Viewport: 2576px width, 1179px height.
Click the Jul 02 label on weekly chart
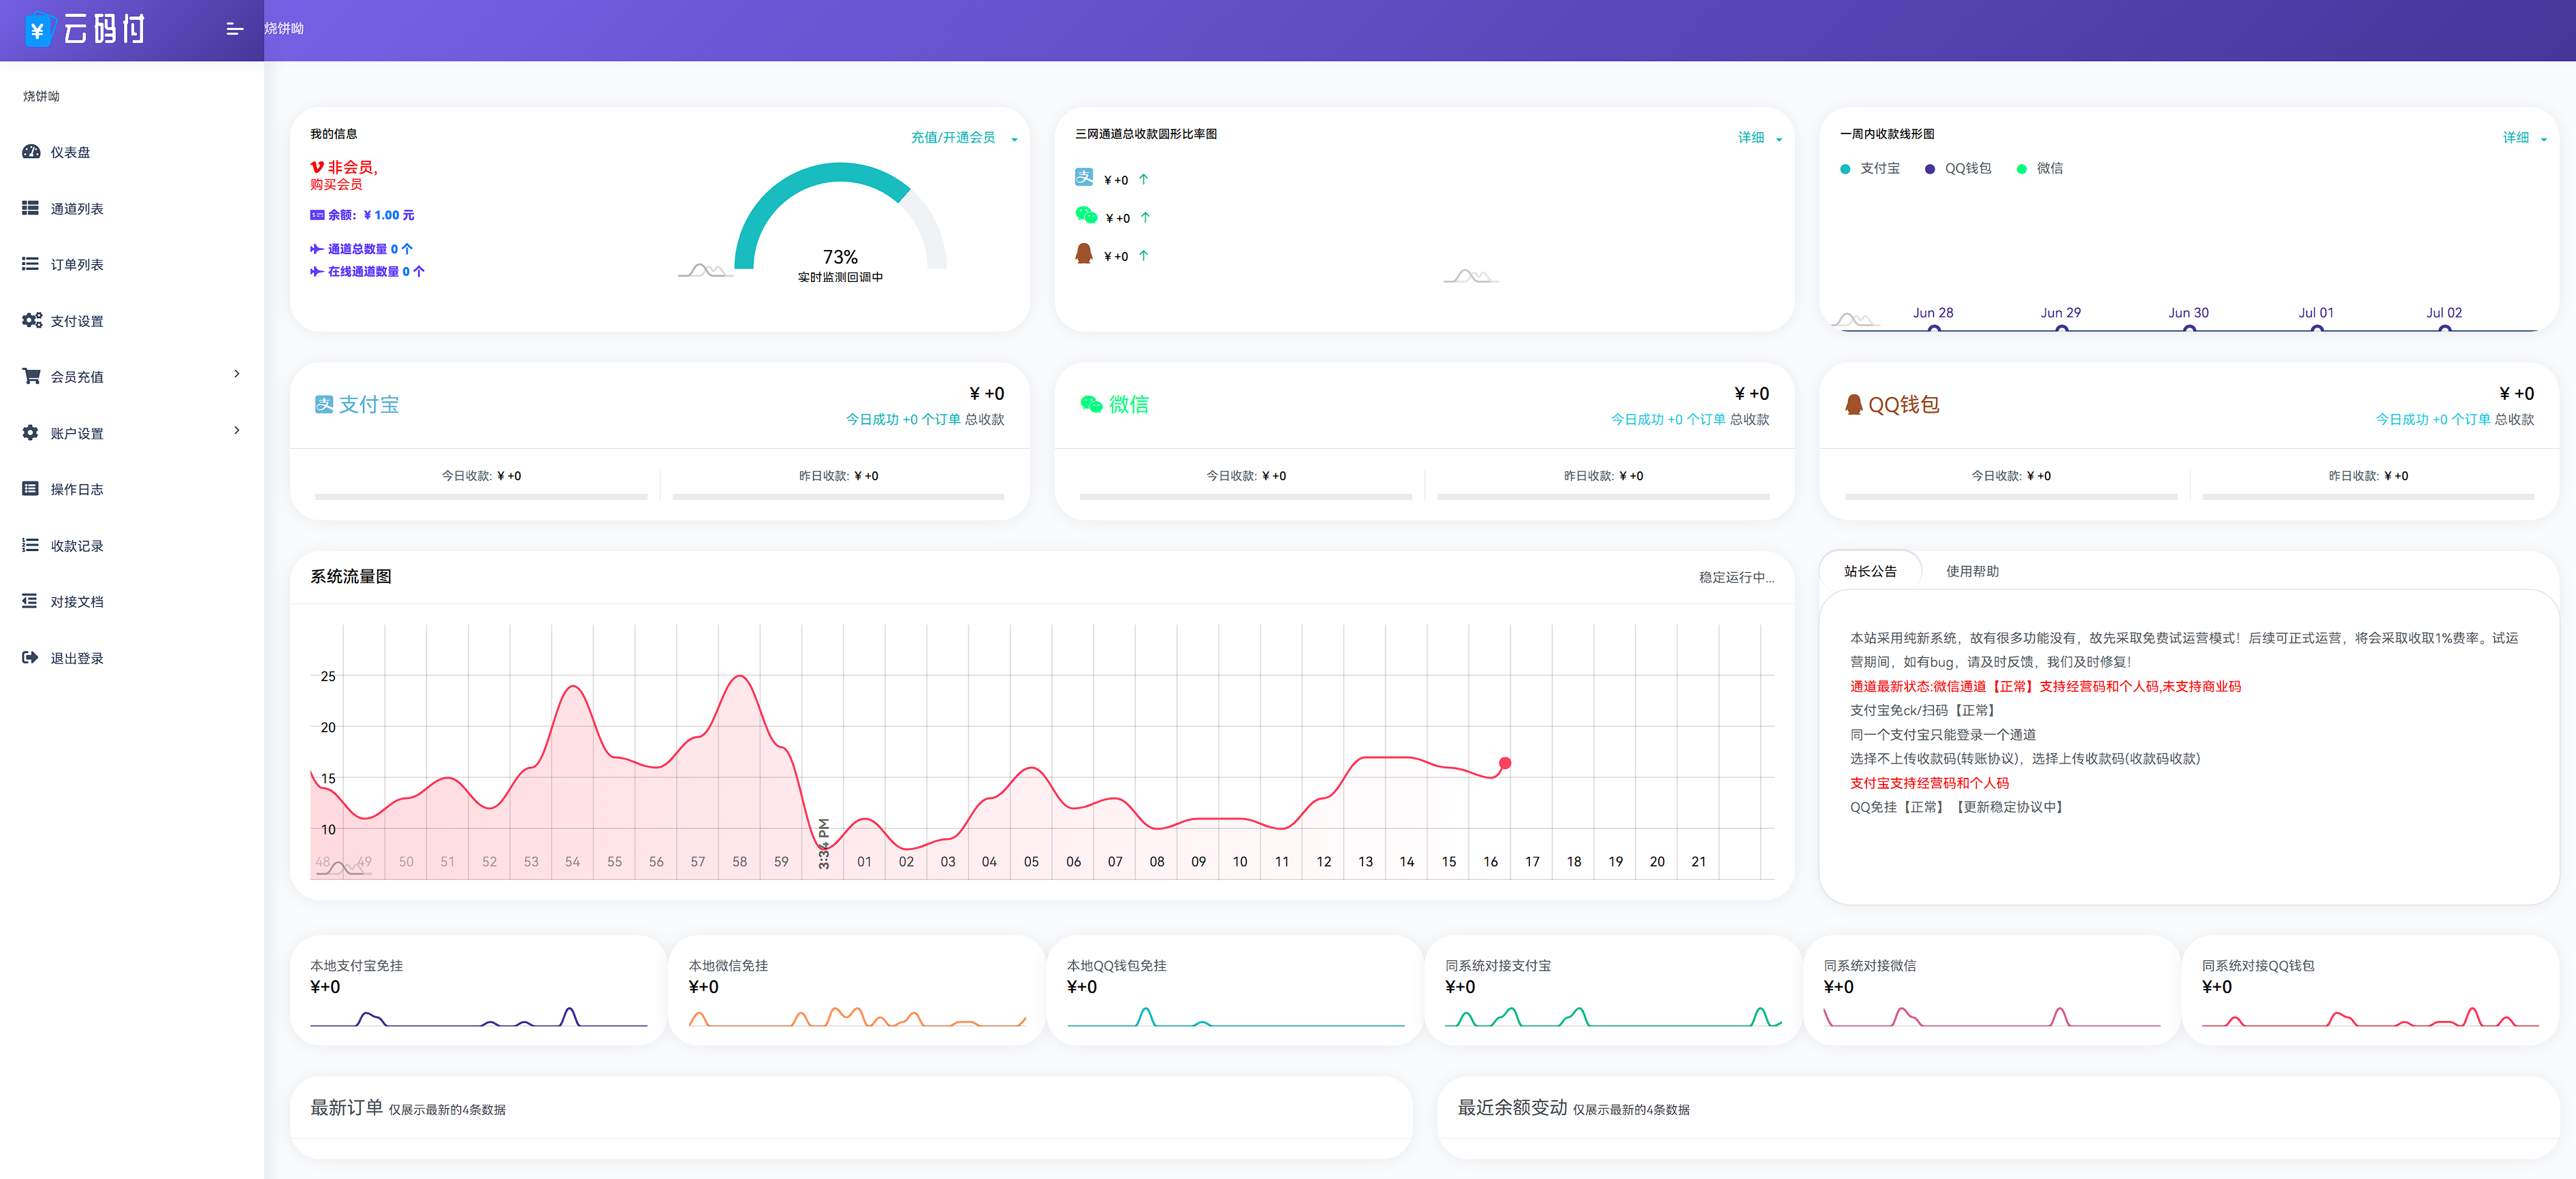tap(2444, 312)
